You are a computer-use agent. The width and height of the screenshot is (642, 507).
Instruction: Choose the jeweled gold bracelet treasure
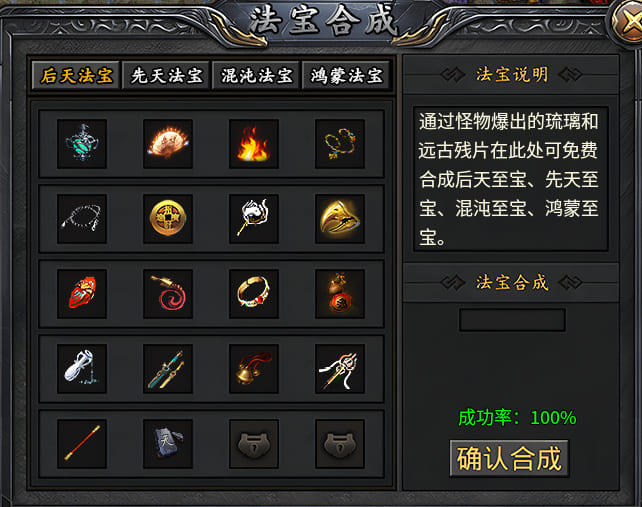[254, 294]
